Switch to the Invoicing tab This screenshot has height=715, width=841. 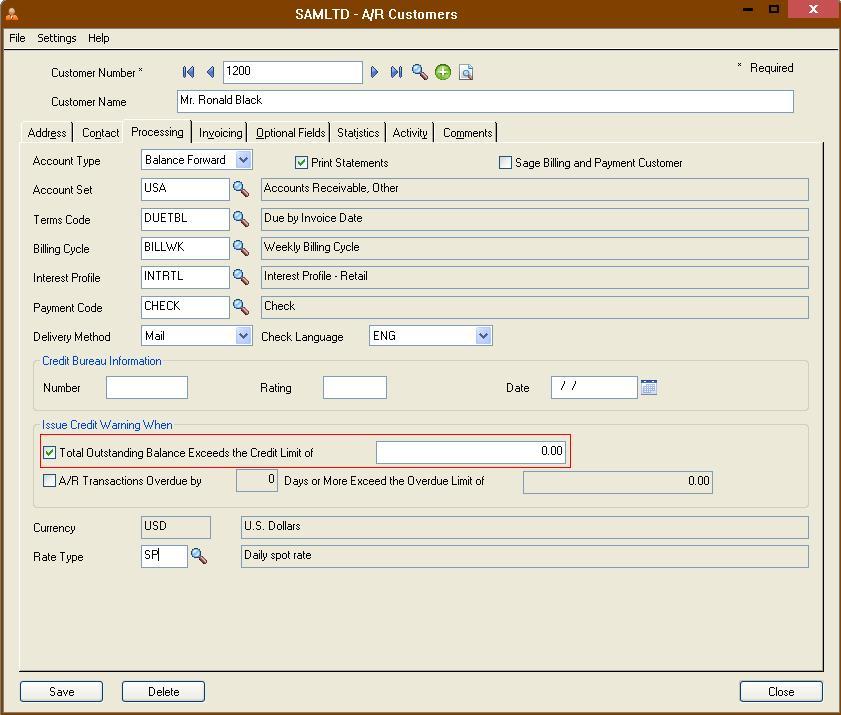220,133
